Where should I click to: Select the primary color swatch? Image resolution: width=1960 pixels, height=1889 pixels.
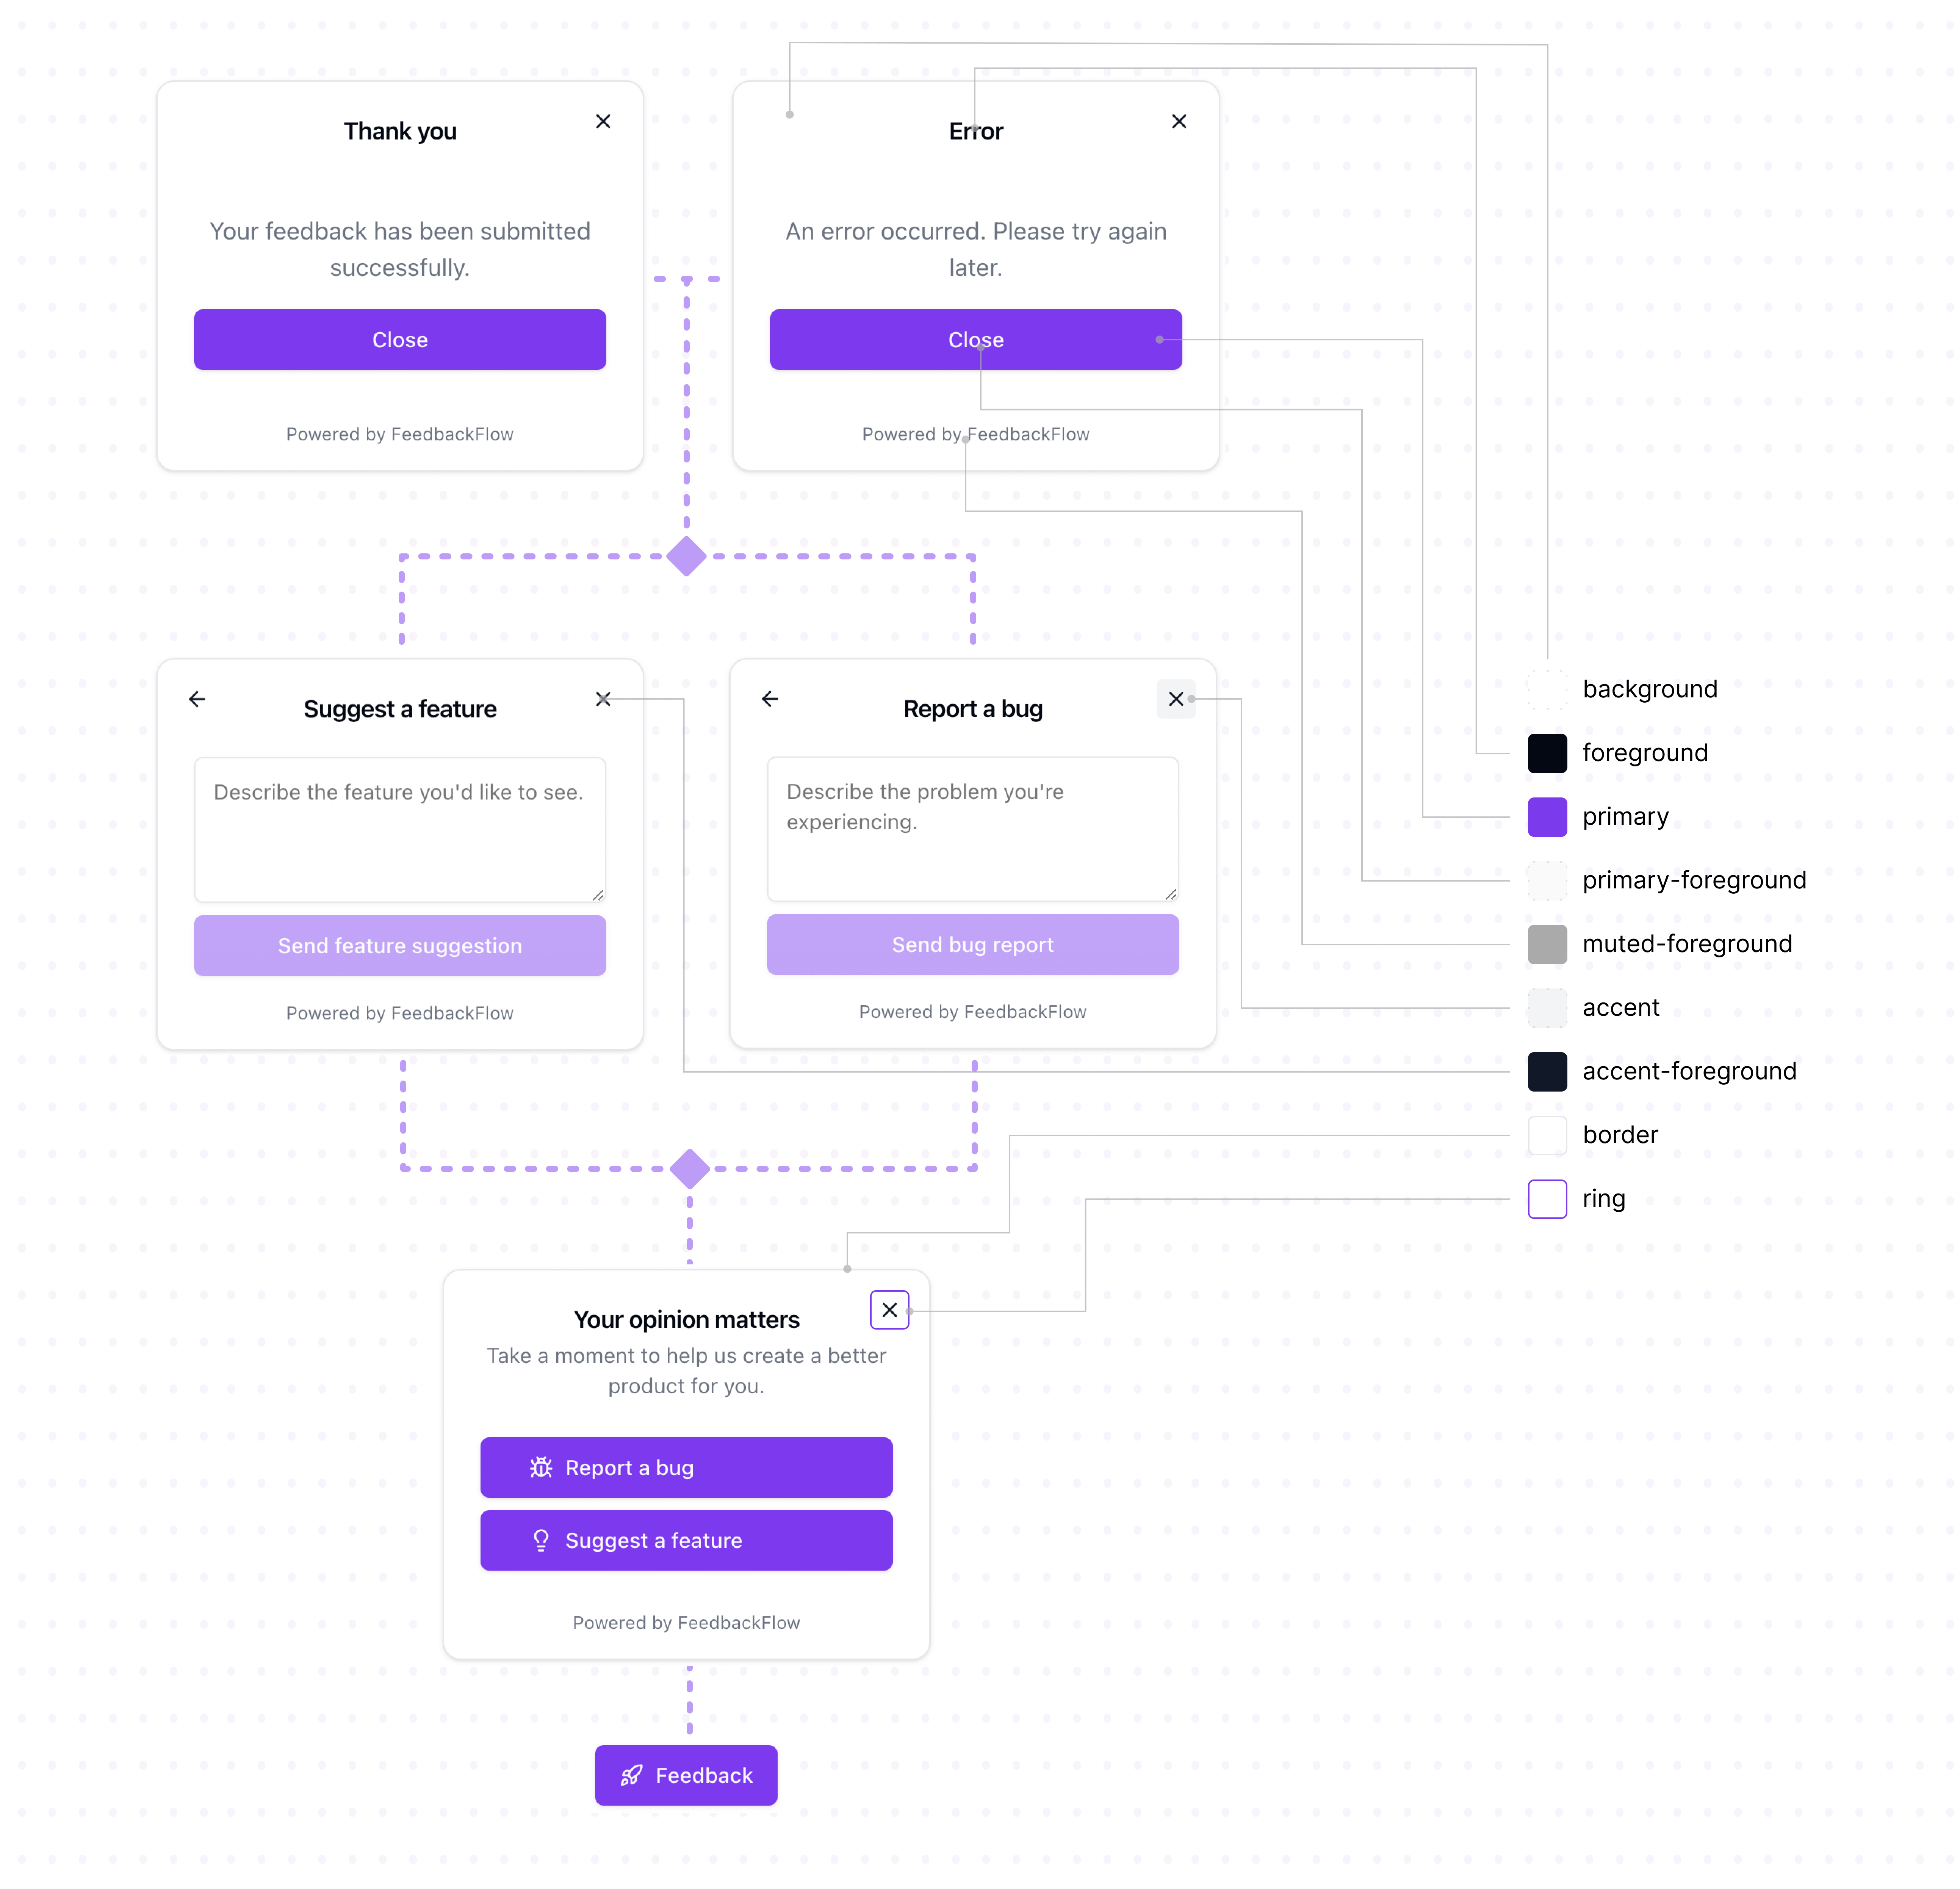tap(1547, 816)
